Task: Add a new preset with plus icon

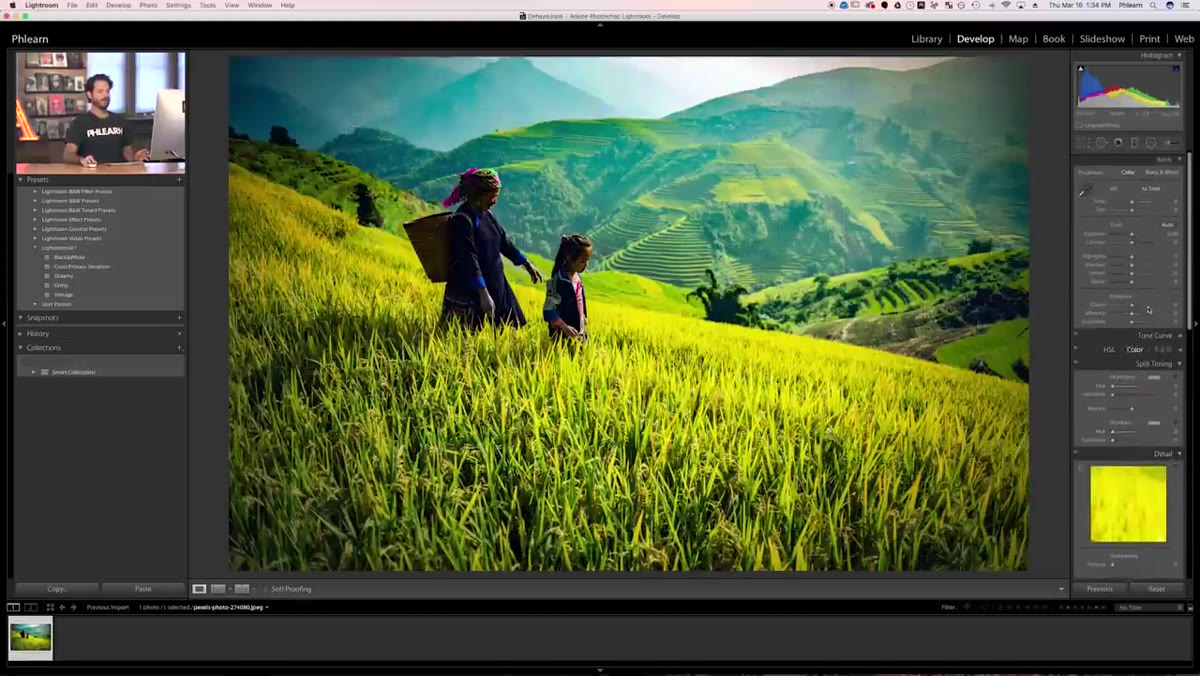Action: 179,180
